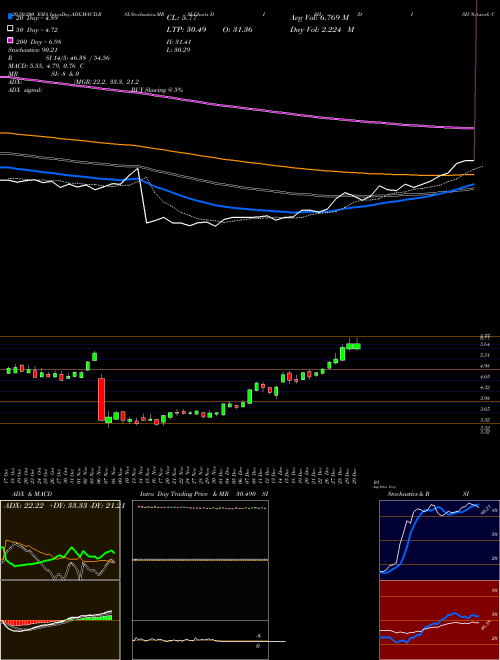The width and height of the screenshot is (500, 660).
Task: Click the 5.31 price axis label
Action: (x=484, y=355)
